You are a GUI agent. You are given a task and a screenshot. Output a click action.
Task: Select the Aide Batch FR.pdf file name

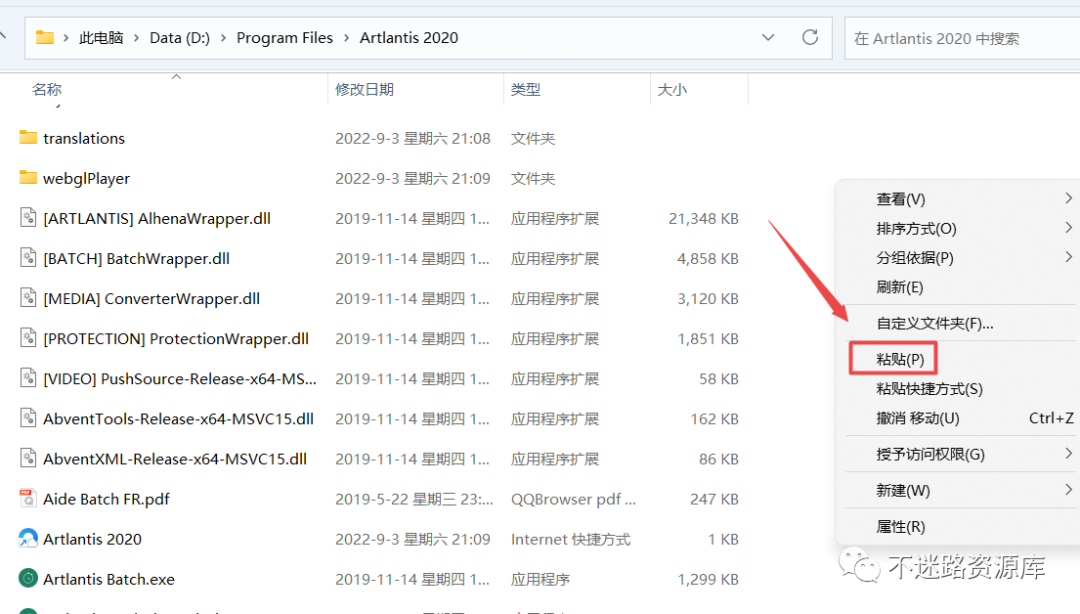(106, 499)
